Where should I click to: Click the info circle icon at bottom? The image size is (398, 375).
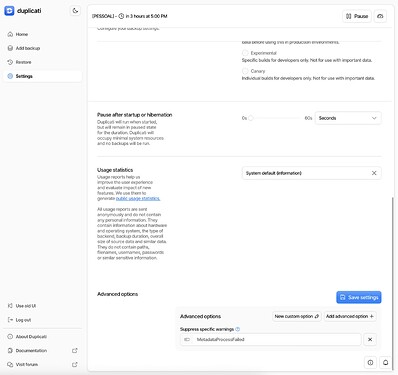coord(370,362)
